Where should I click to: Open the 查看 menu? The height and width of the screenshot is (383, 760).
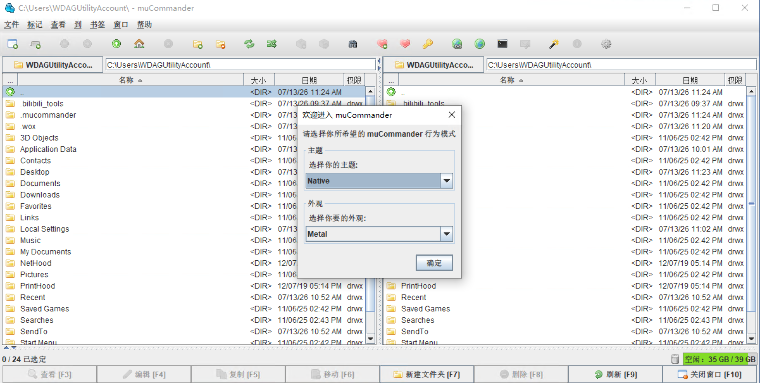(x=58, y=24)
